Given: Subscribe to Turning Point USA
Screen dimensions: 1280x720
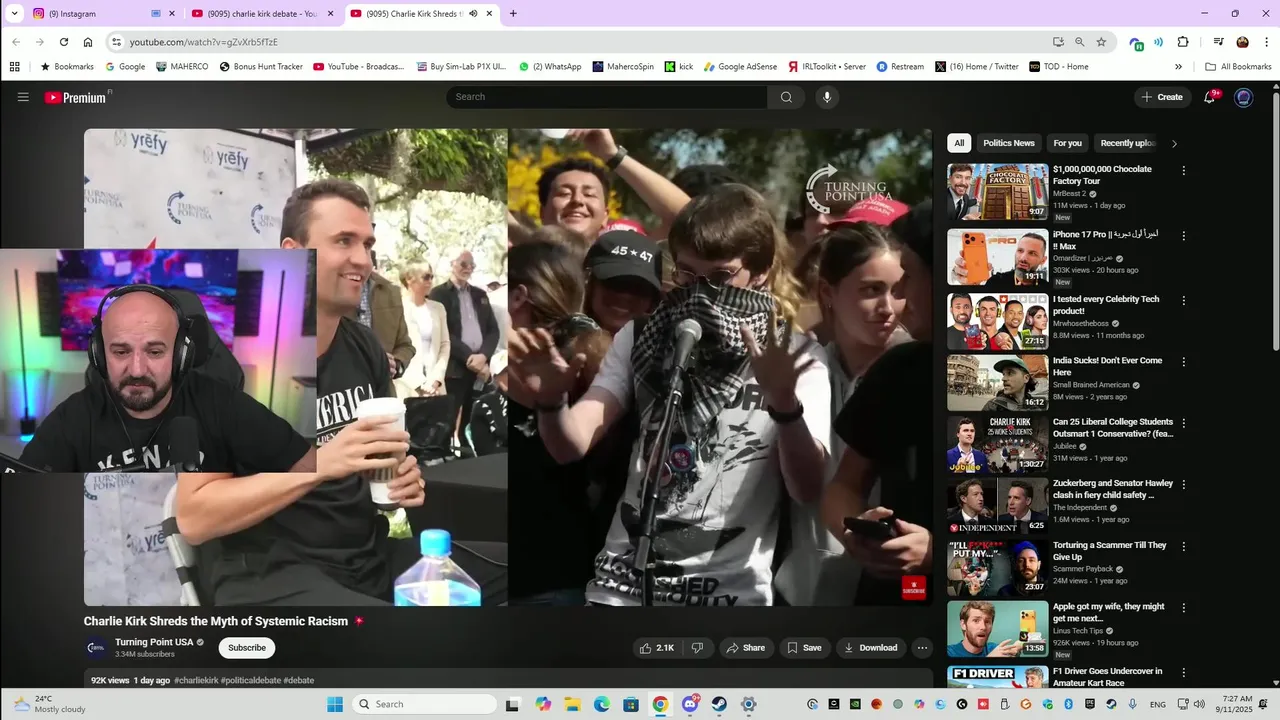Looking at the screenshot, I should [247, 648].
